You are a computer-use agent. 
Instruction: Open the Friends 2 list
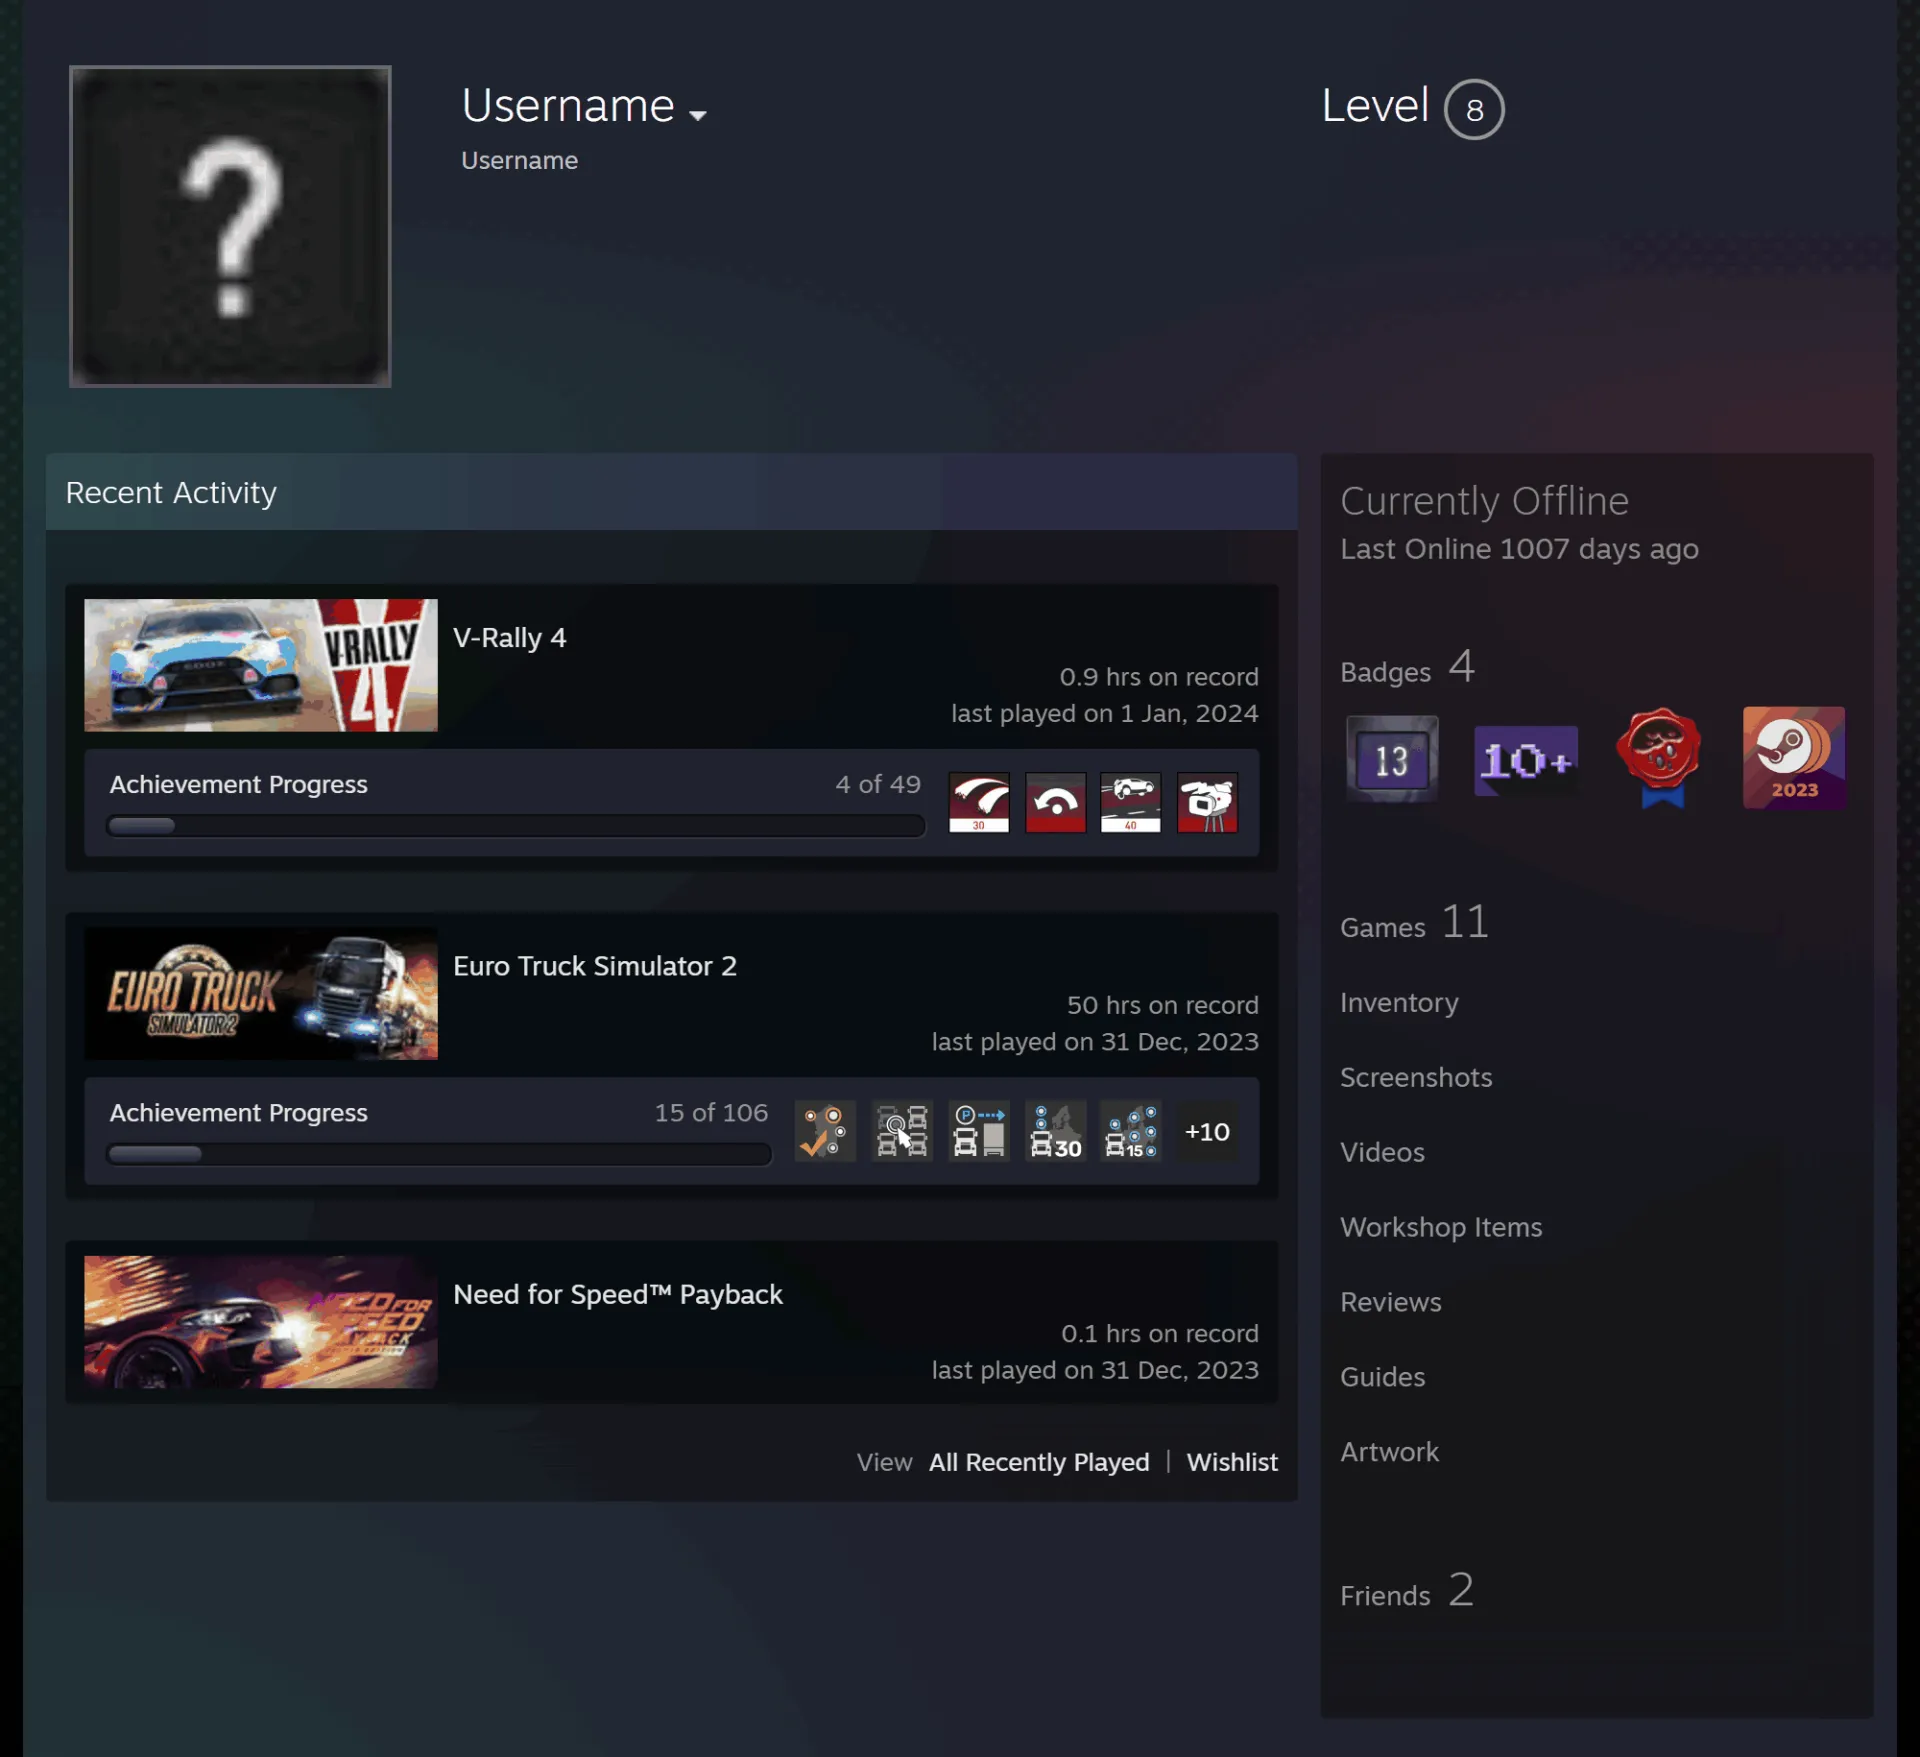coord(1407,1590)
